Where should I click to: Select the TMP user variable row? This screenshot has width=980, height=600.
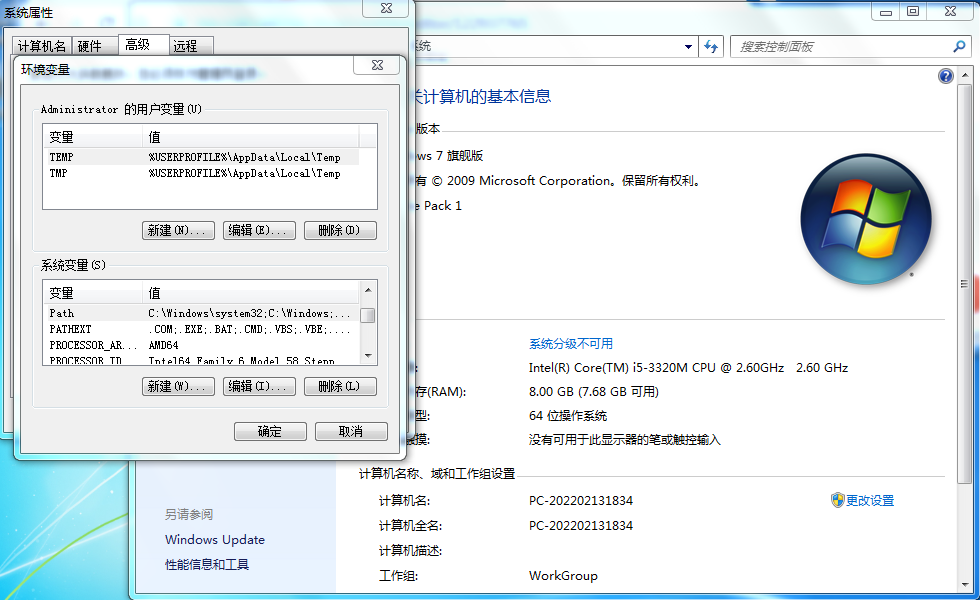204,173
